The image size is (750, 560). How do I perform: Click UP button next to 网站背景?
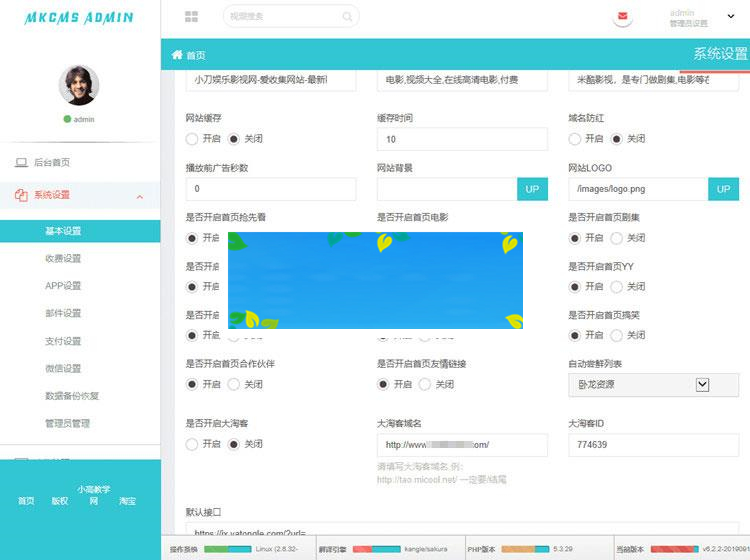pyautogui.click(x=532, y=189)
